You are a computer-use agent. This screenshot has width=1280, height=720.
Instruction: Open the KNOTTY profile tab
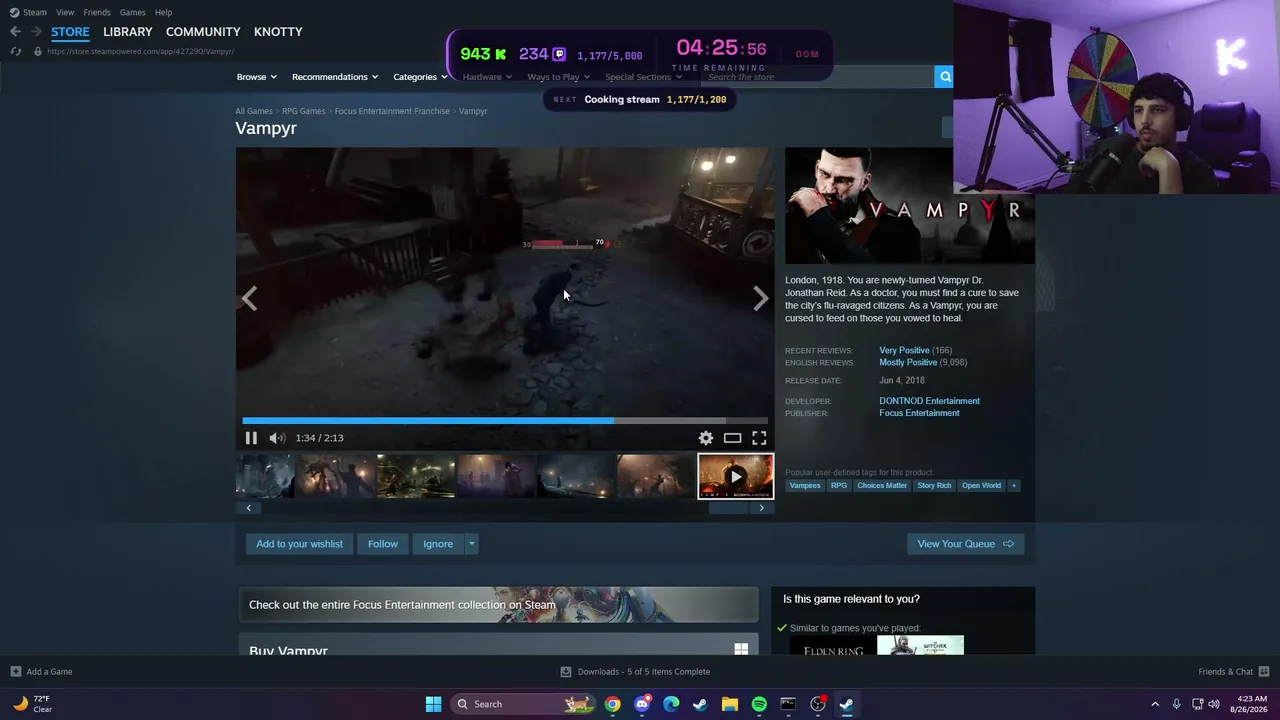coord(278,32)
